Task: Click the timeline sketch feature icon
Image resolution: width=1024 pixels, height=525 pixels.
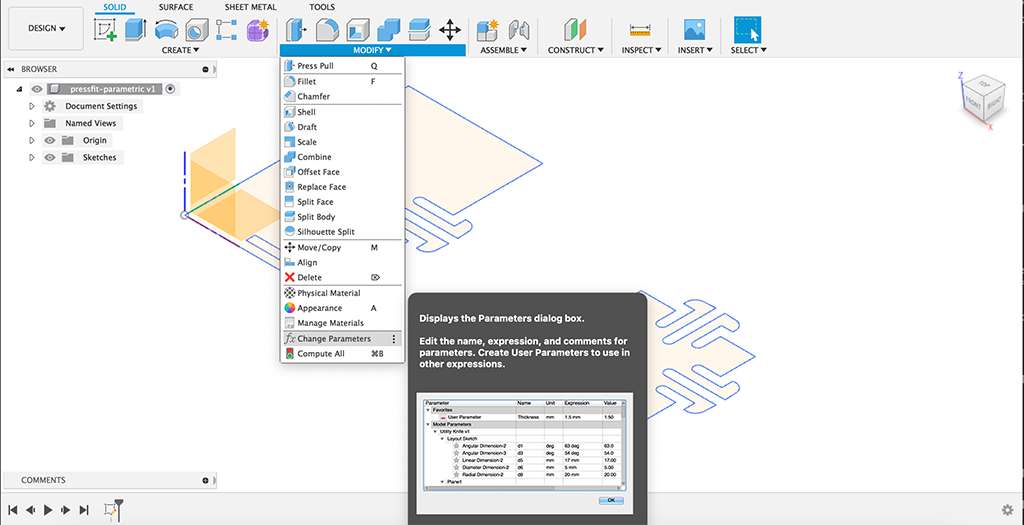Action: pyautogui.click(x=110, y=510)
